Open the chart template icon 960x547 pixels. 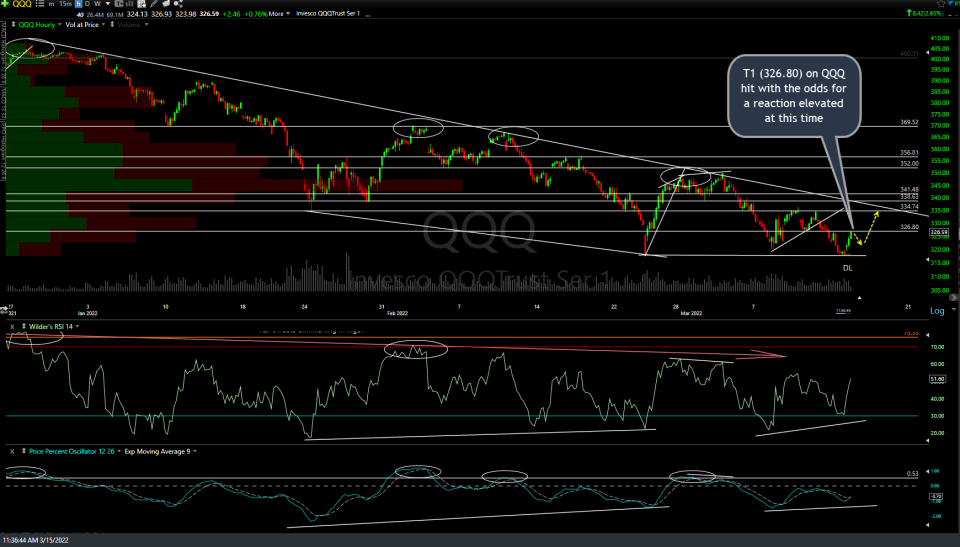[141, 4]
